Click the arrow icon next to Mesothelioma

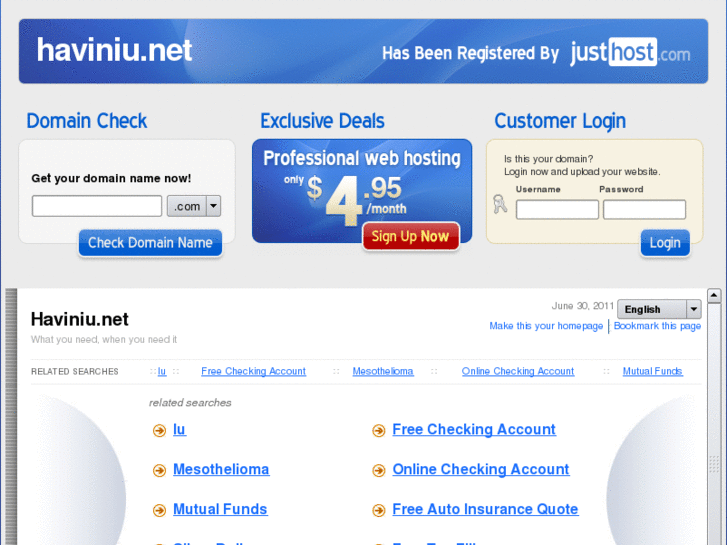tap(159, 470)
